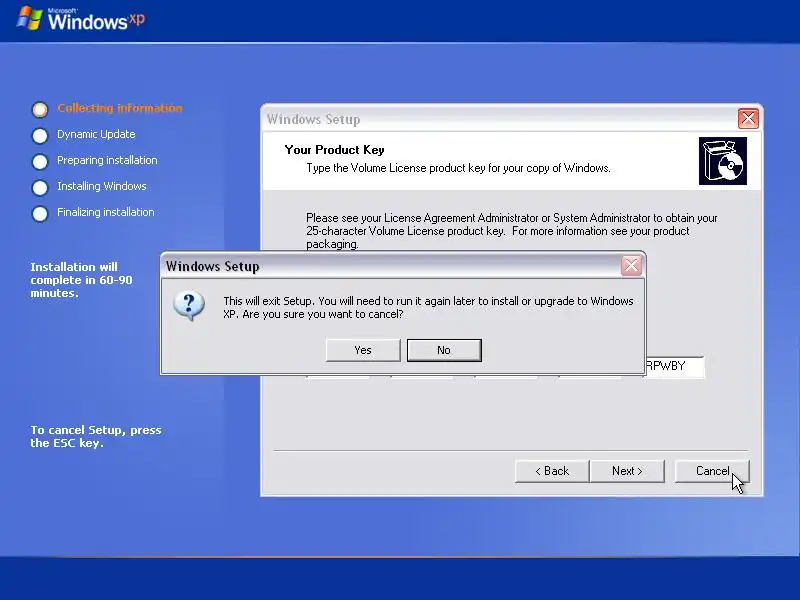Screen dimensions: 800x600
Task: Click the Finalizing installation step bullet
Action: (40, 213)
